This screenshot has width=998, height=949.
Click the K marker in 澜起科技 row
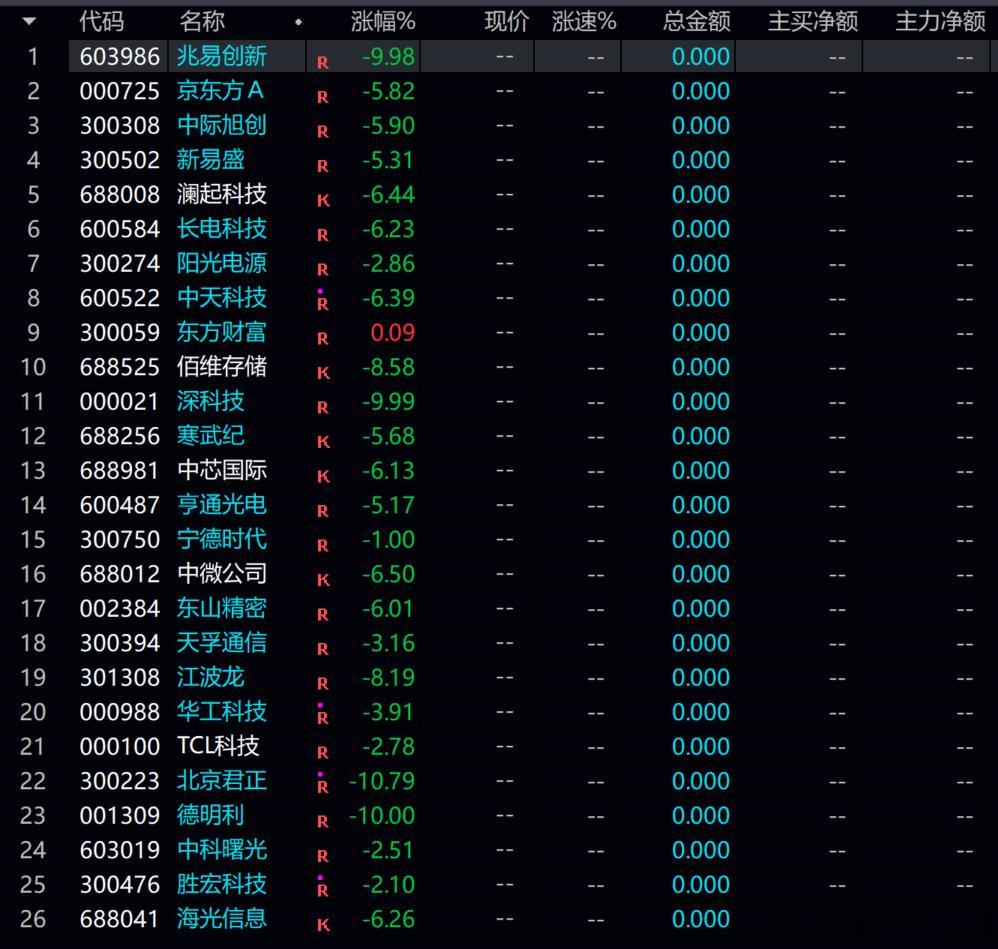click(x=323, y=200)
